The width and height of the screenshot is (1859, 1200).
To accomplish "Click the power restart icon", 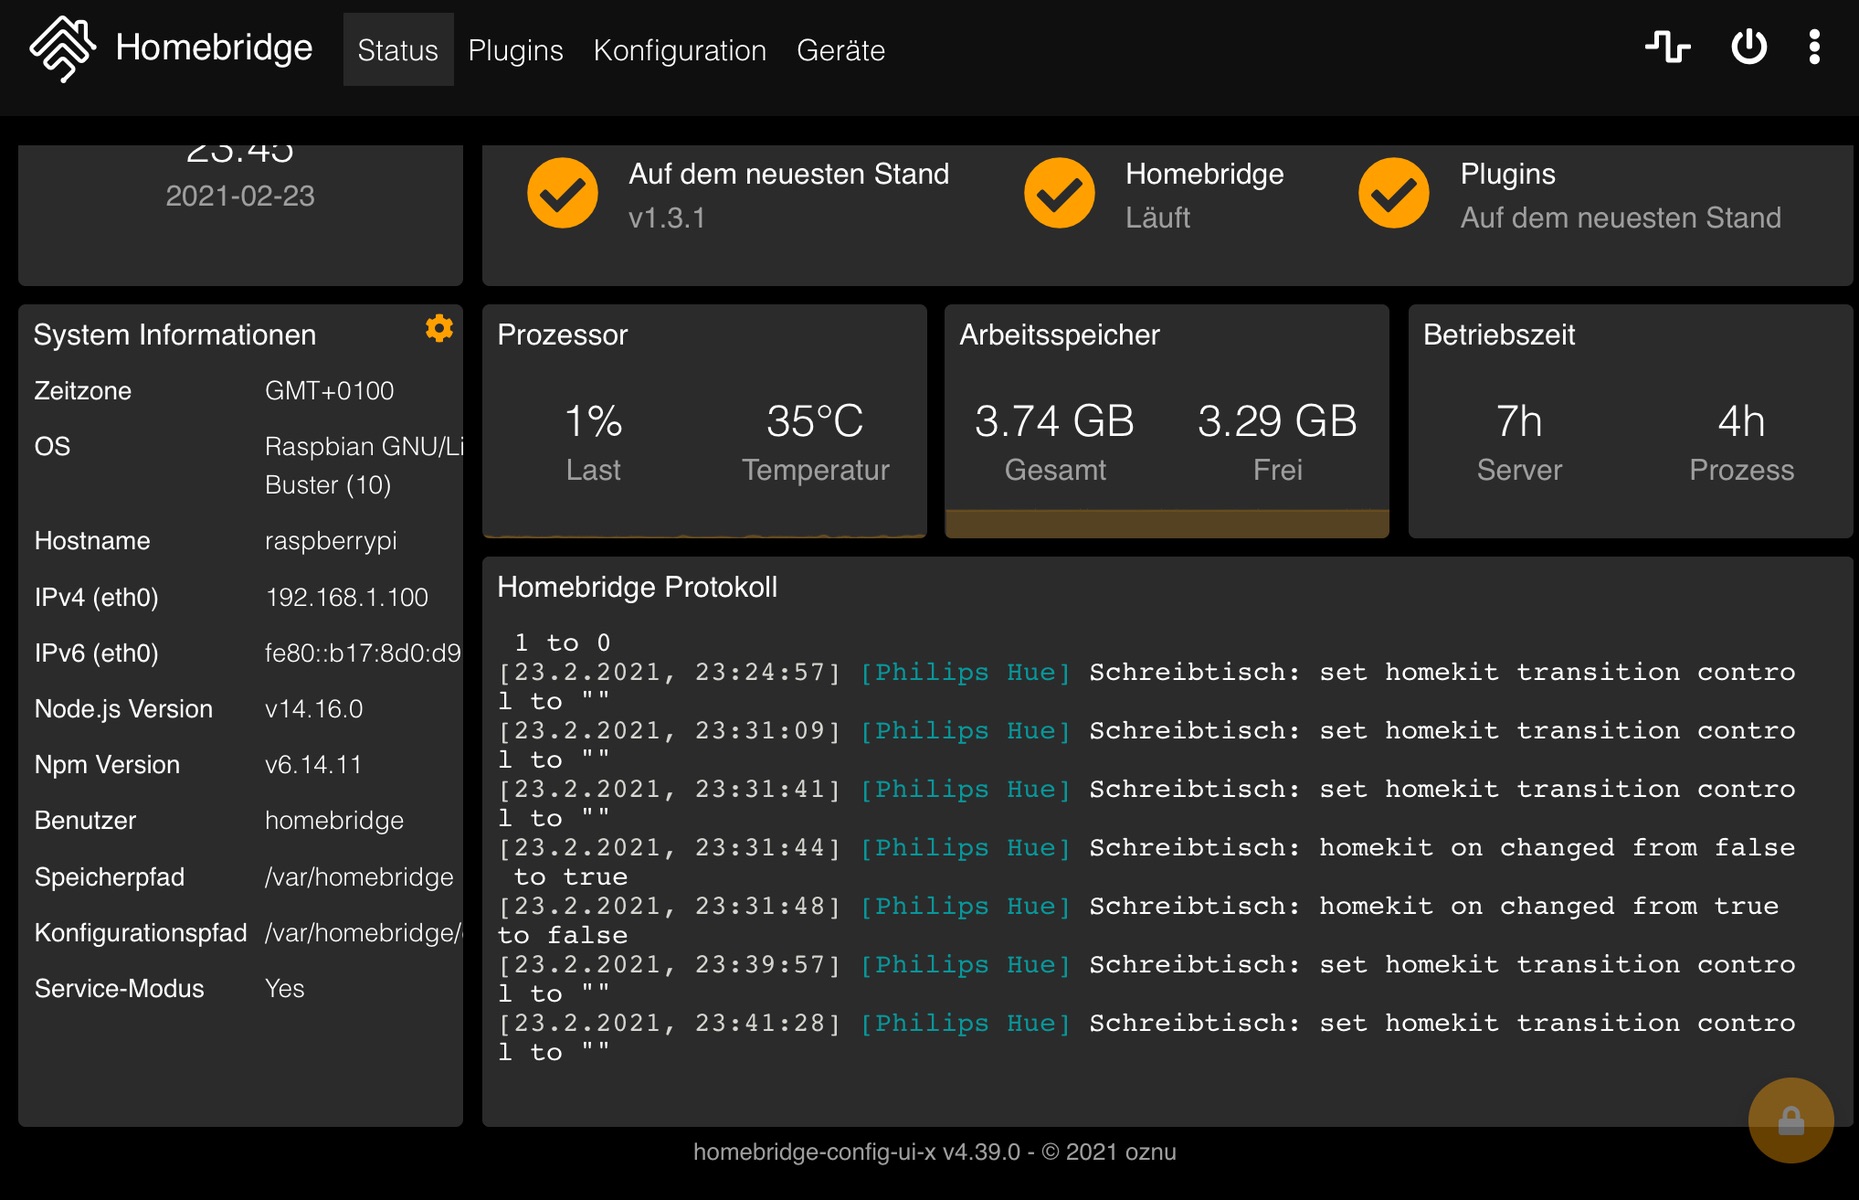I will [x=1748, y=47].
